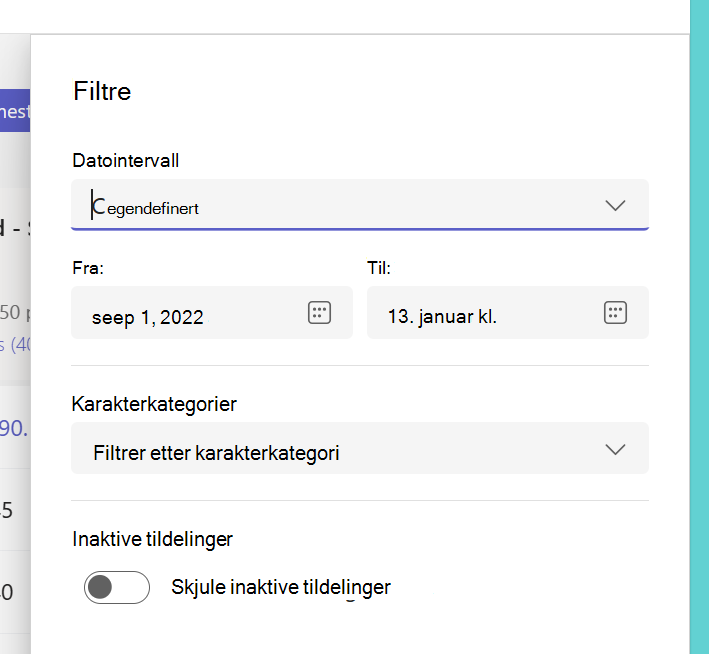Screen dimensions: 709x654
Task: Click the 'Fra:' label above start date
Action: pos(88,268)
